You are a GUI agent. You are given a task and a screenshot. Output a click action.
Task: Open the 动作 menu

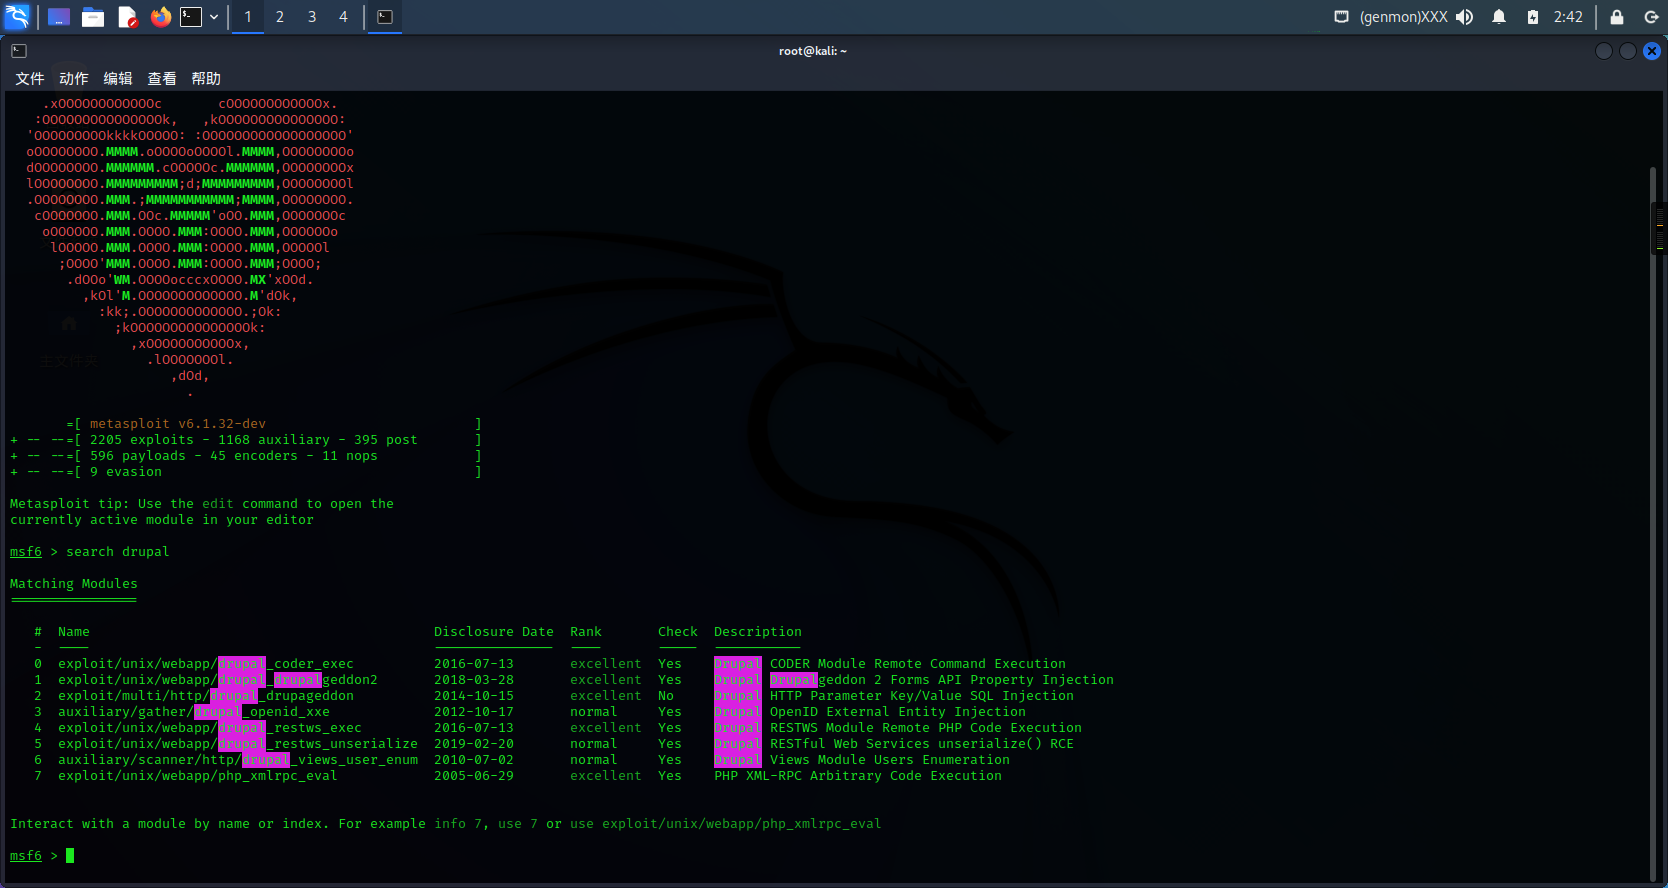(74, 78)
